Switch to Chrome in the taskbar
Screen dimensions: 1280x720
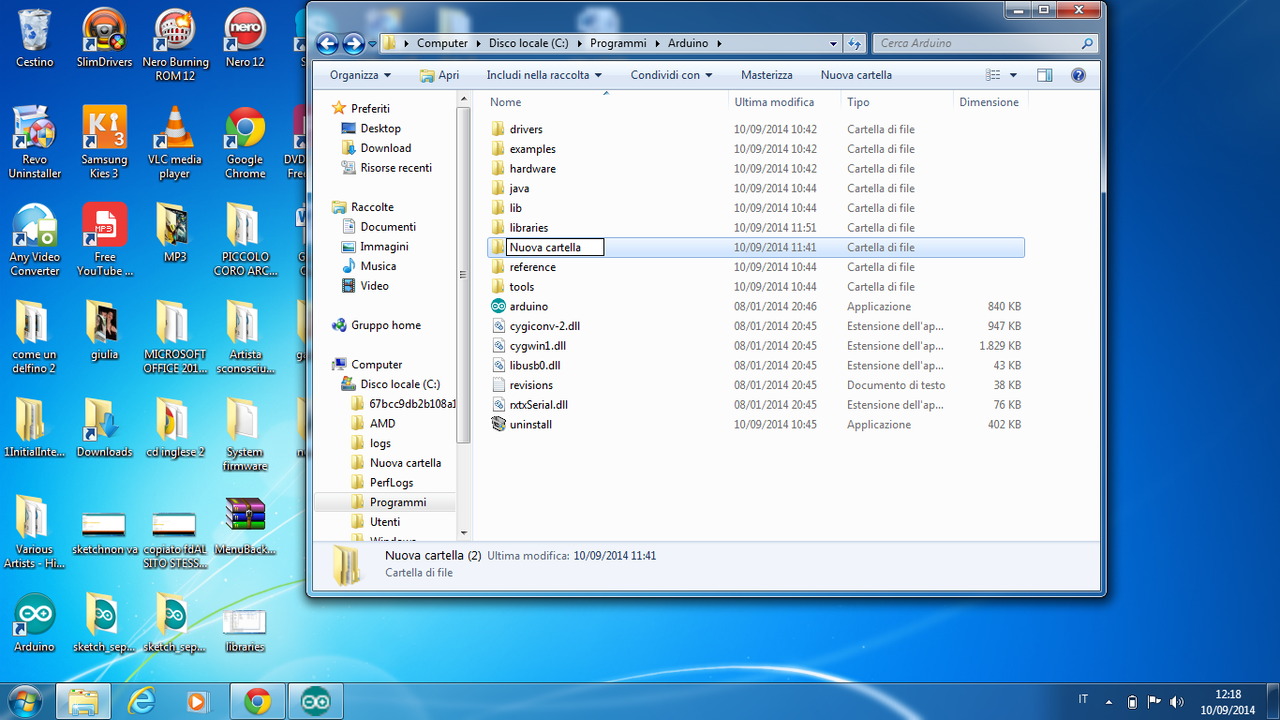(257, 701)
